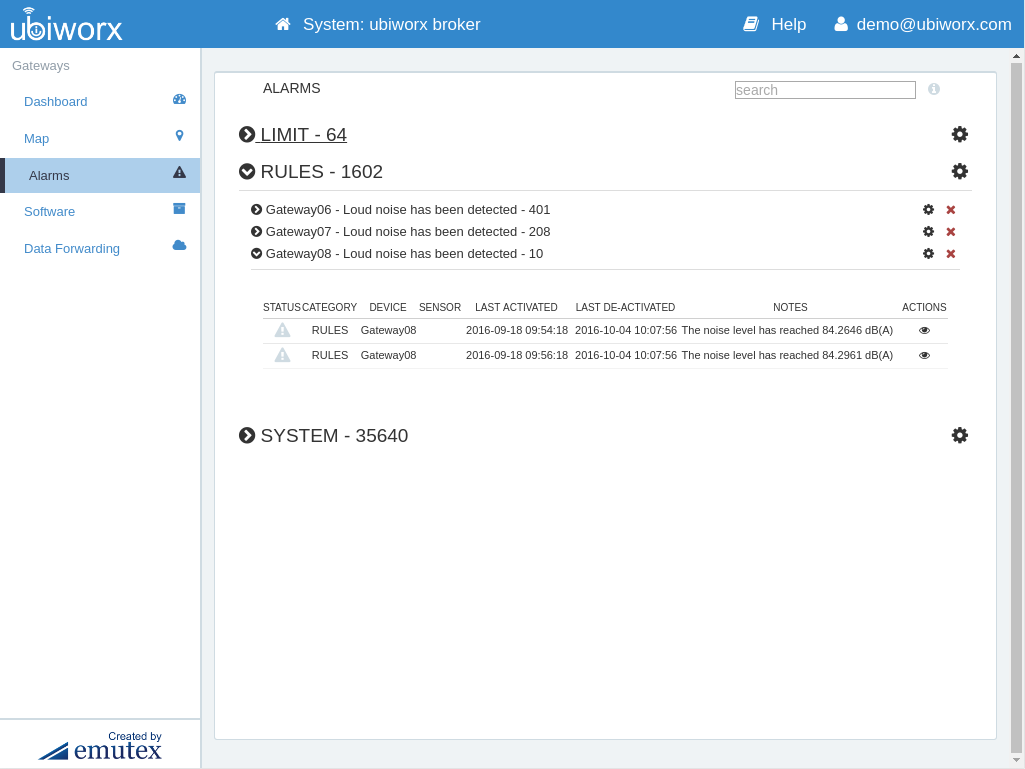Click the home icon beside System title
1025x769 pixels.
point(282,24)
